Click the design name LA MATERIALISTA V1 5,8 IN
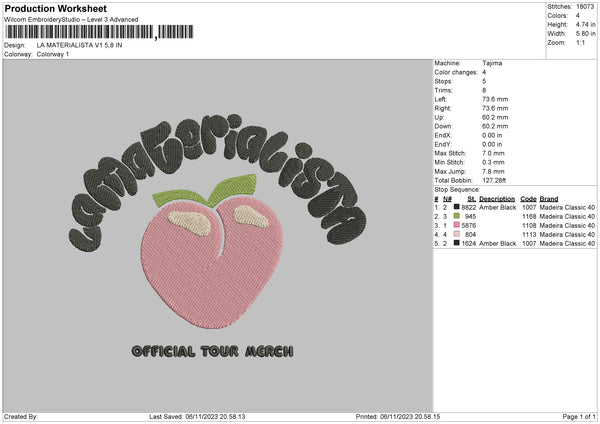Viewport: 600px width, 424px height. pos(80,45)
